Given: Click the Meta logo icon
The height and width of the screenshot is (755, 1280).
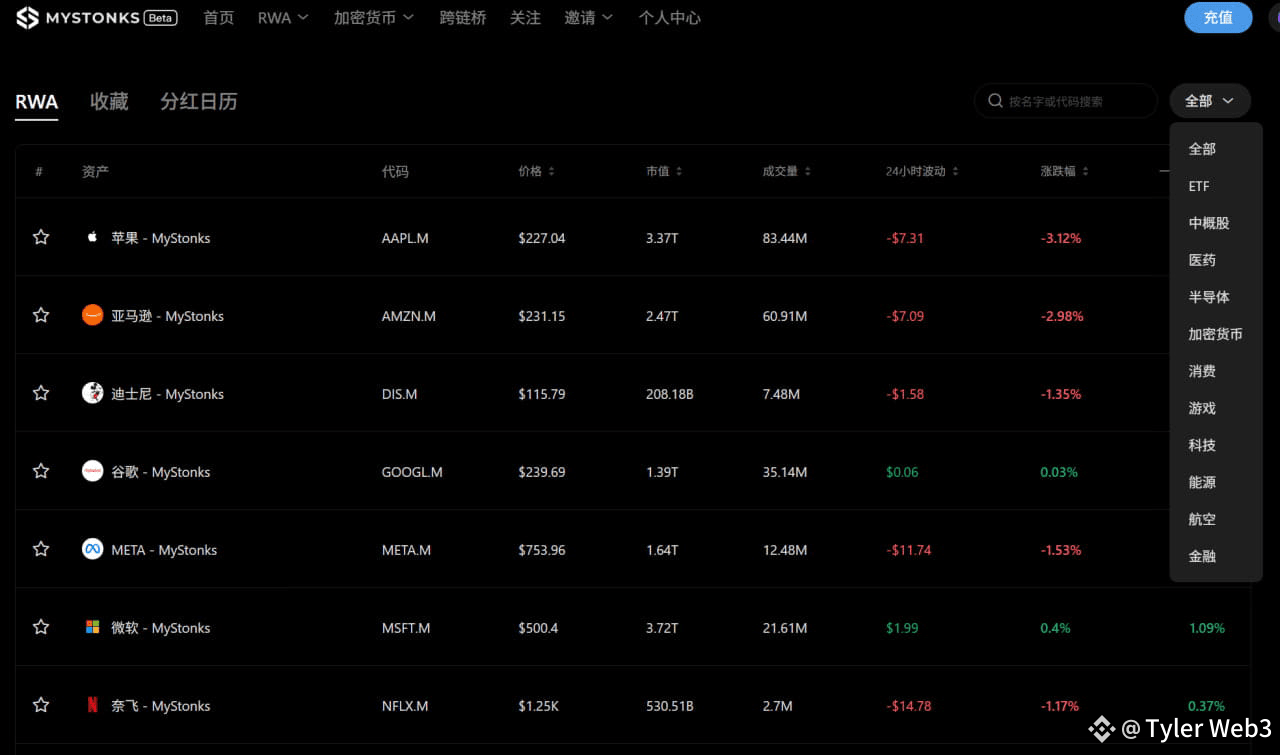Looking at the screenshot, I should 92,549.
